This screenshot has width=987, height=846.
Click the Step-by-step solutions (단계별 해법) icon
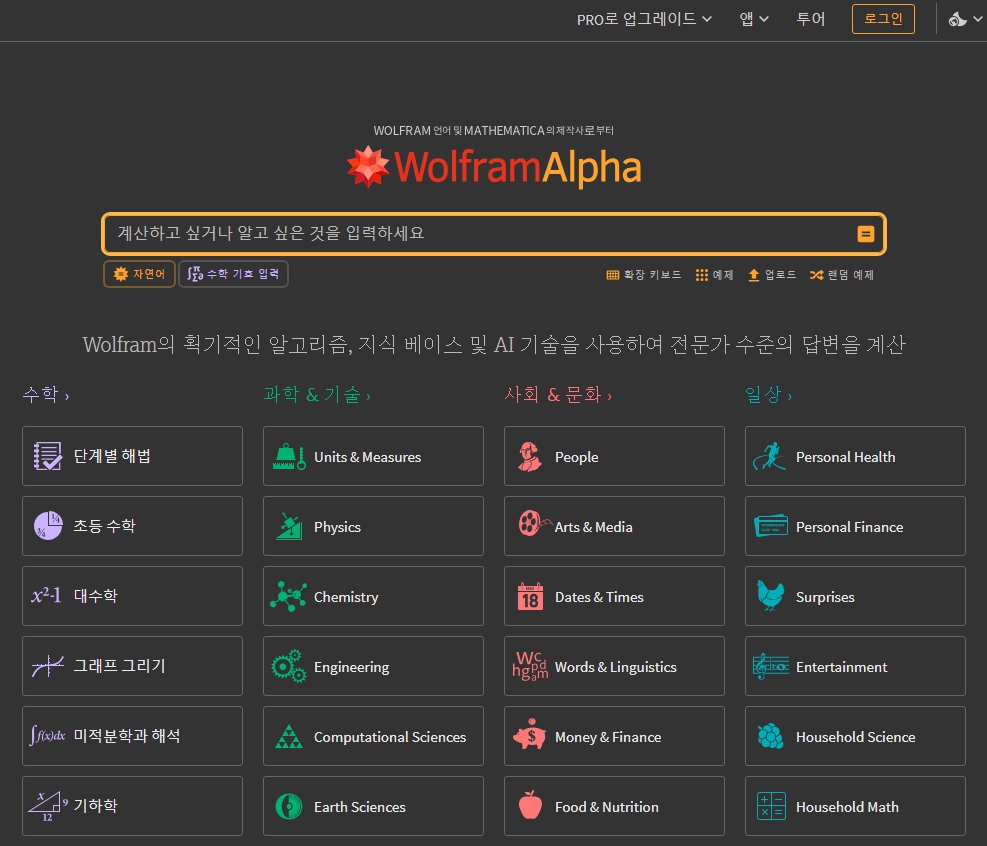coord(47,456)
